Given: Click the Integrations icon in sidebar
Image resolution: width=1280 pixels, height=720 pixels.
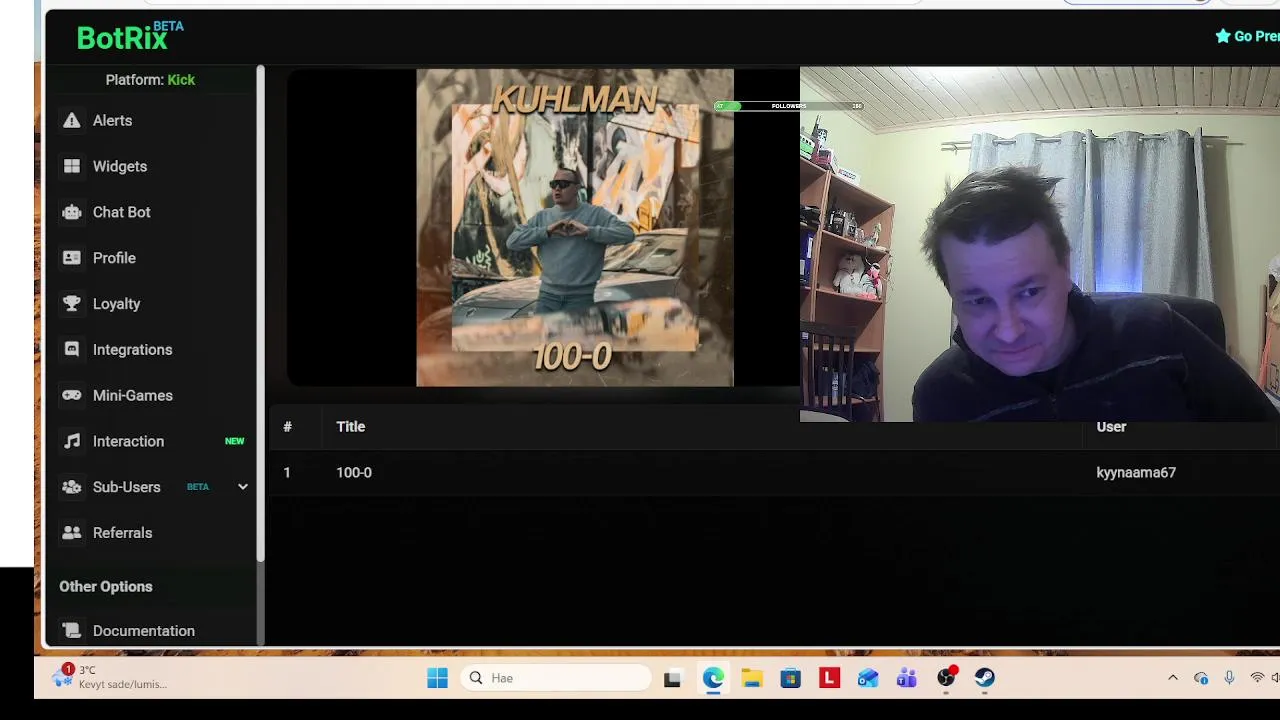Looking at the screenshot, I should coord(71,350).
